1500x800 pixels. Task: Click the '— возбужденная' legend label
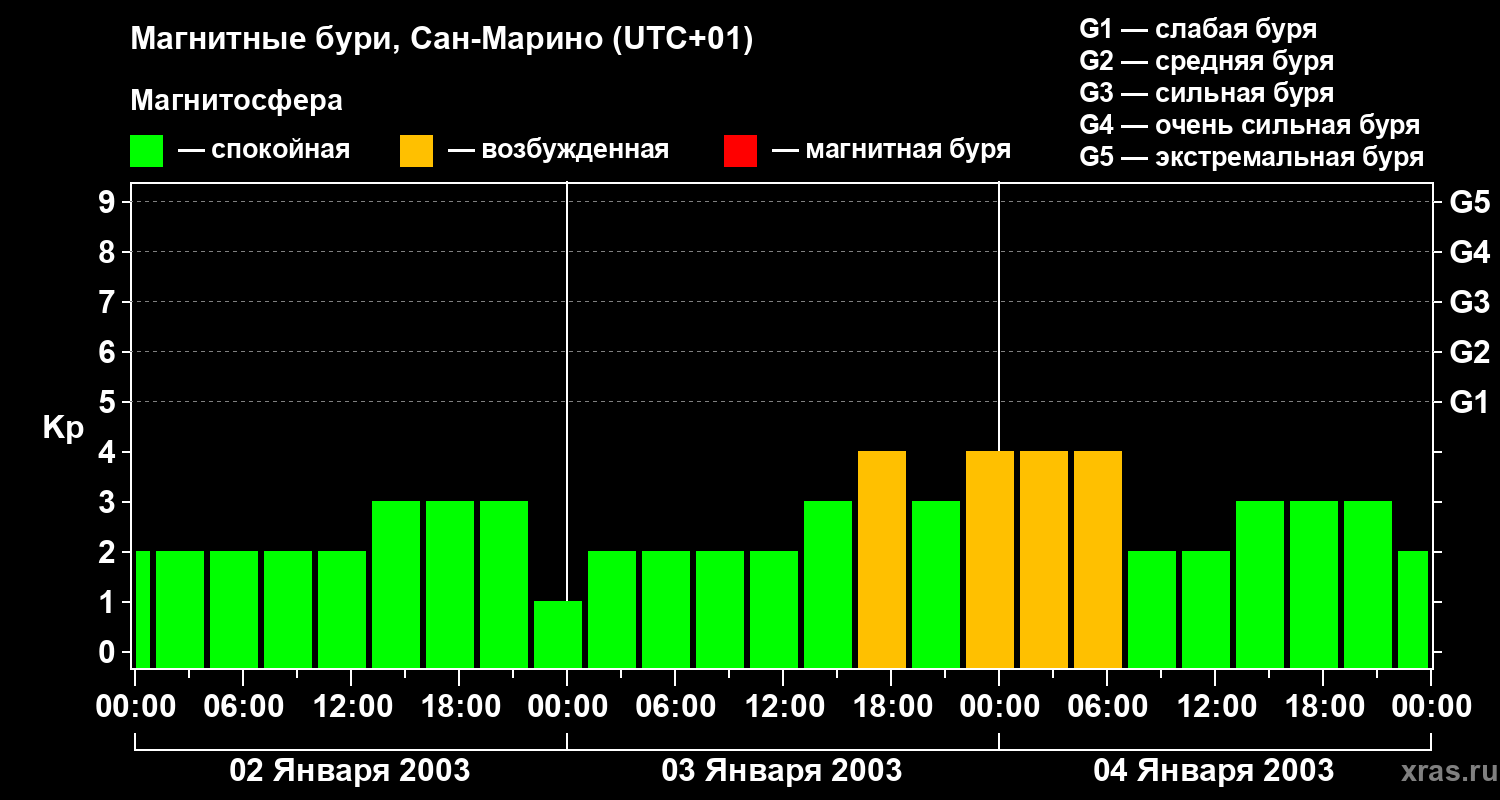click(x=558, y=150)
